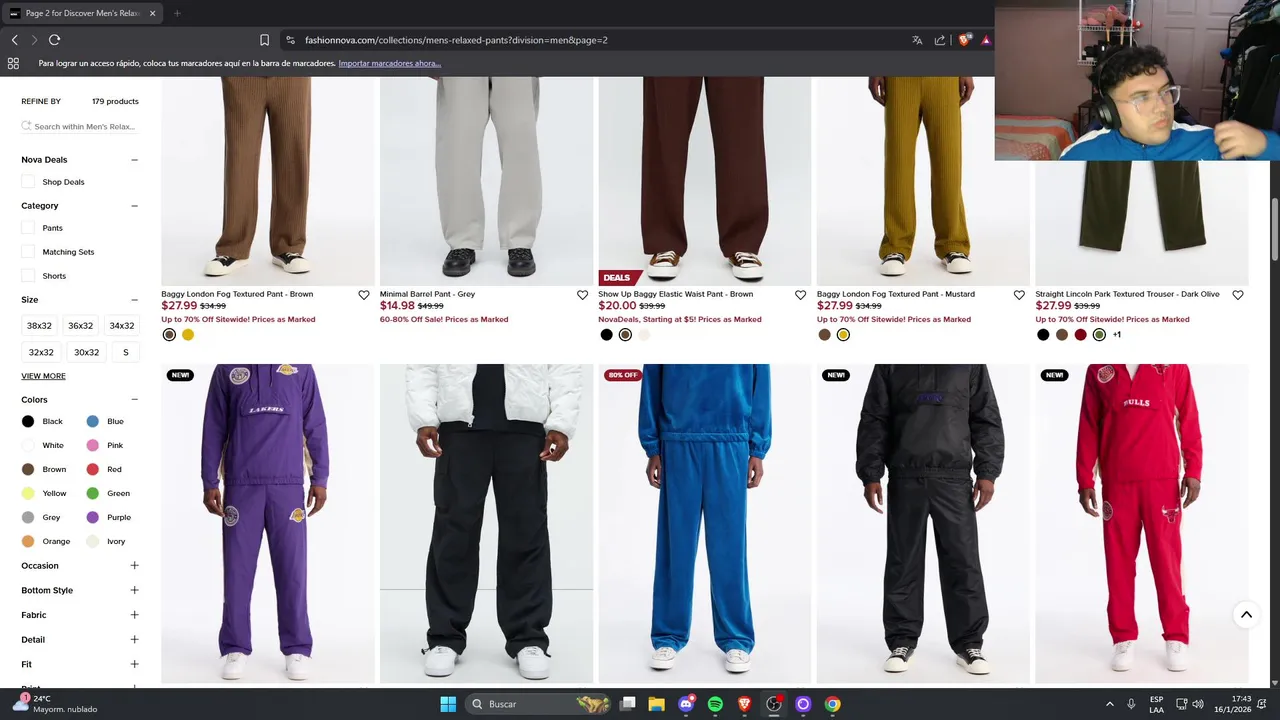Open File Explorer from the taskbar
This screenshot has width=1280, height=720.
[656, 704]
